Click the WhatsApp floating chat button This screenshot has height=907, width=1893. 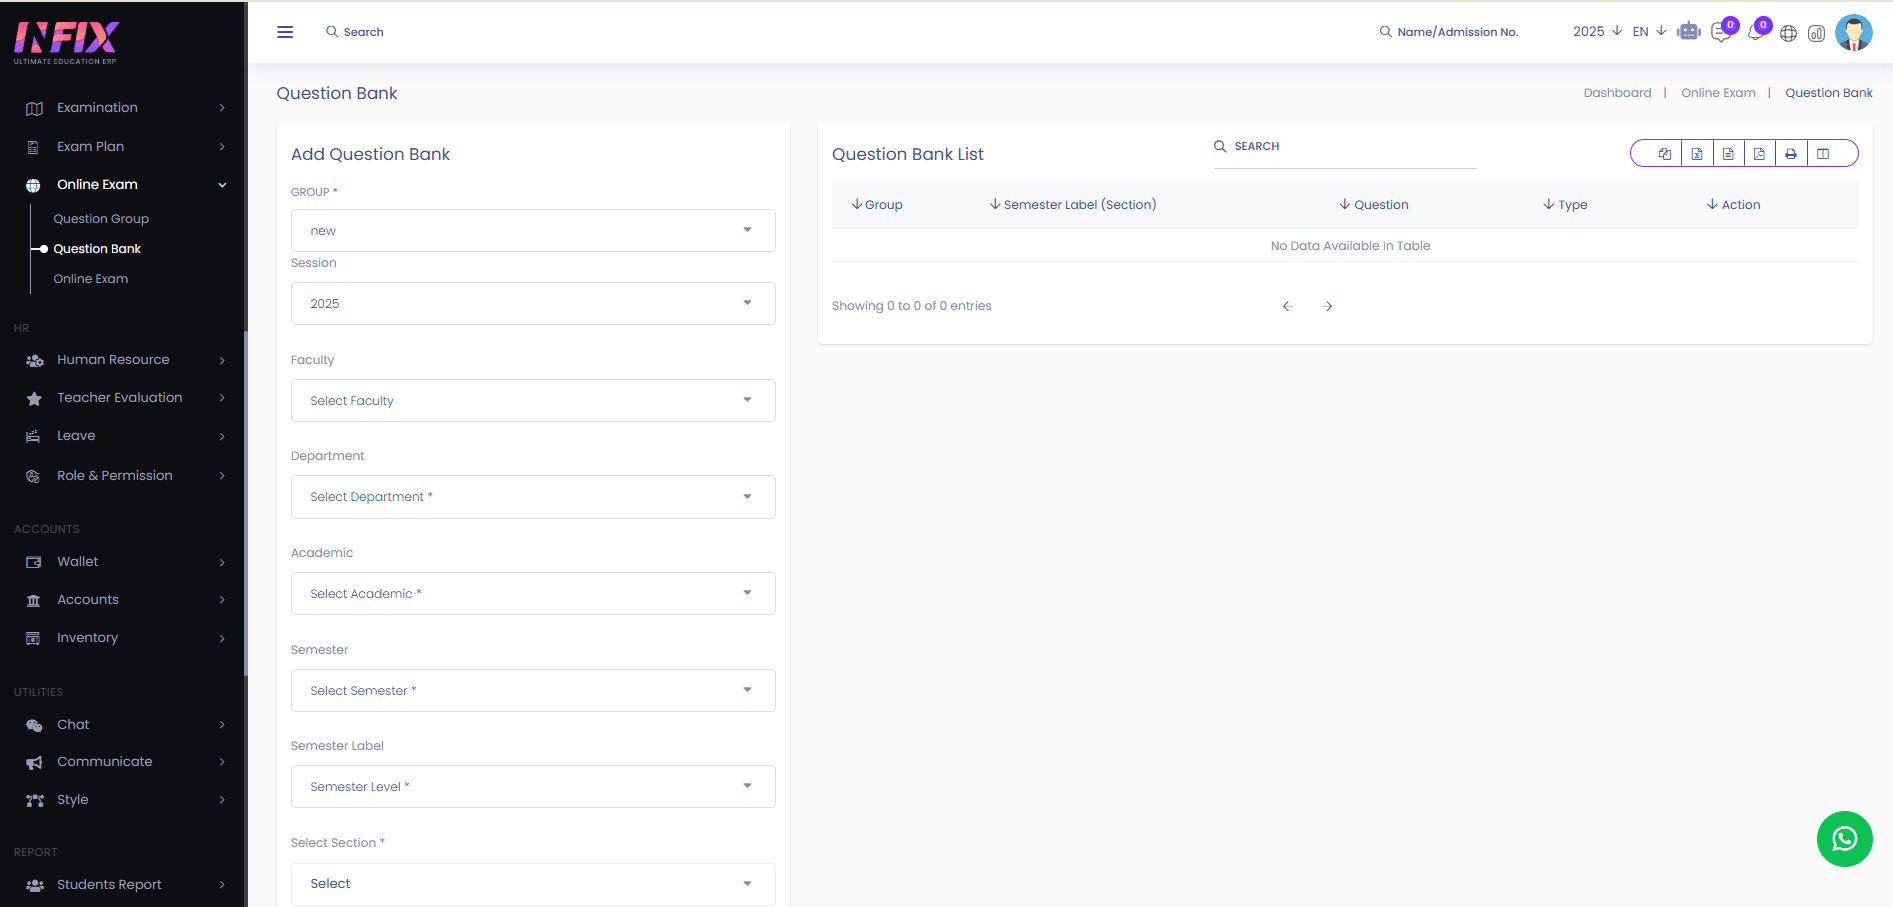(1844, 839)
